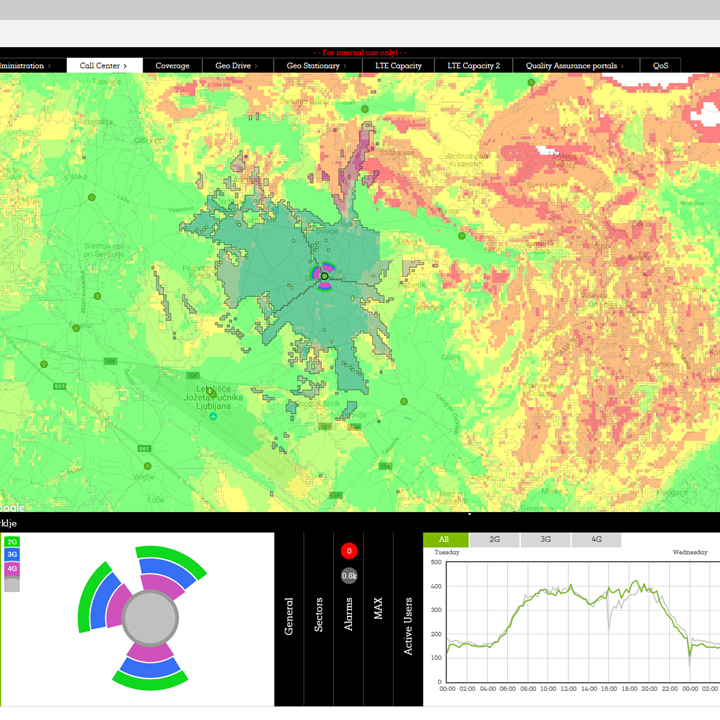The width and height of the screenshot is (720, 720).
Task: Open the LTE Capacity 2 menu item
Action: click(473, 66)
